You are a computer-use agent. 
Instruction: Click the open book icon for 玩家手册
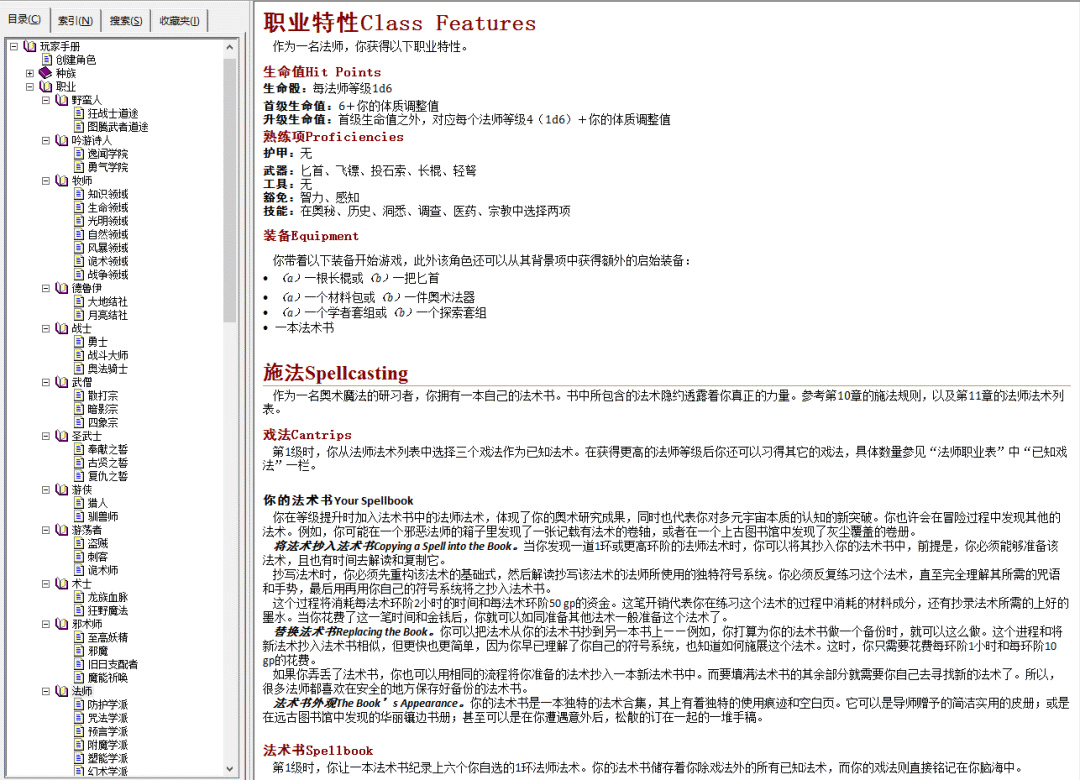[x=30, y=46]
